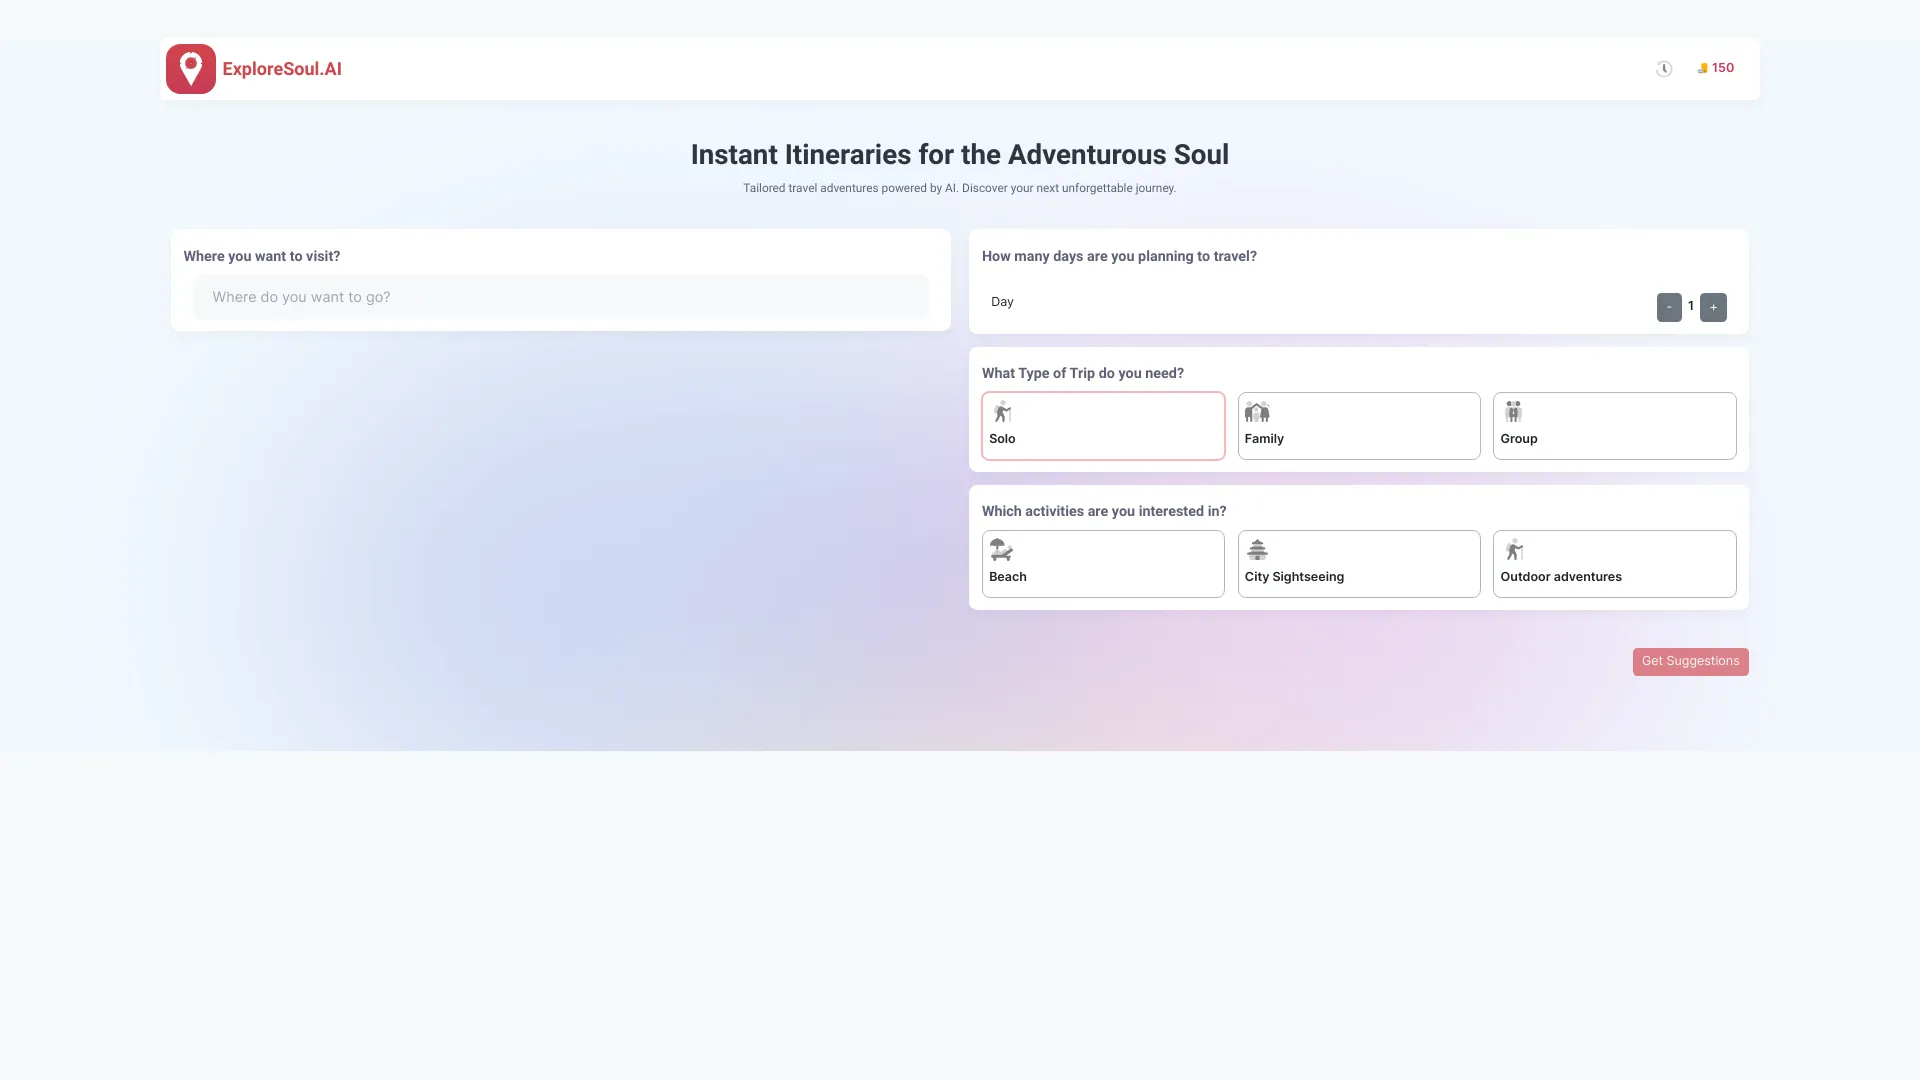This screenshot has height=1080, width=1920.
Task: Click the coin/currency icon showing 150
Action: coord(1702,67)
